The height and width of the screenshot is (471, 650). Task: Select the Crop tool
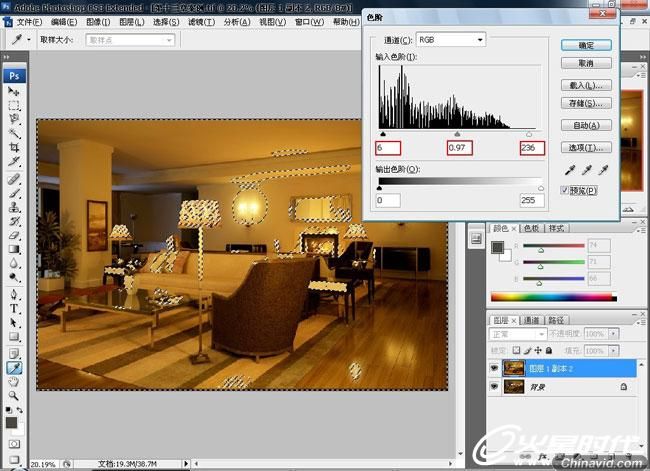(14, 147)
